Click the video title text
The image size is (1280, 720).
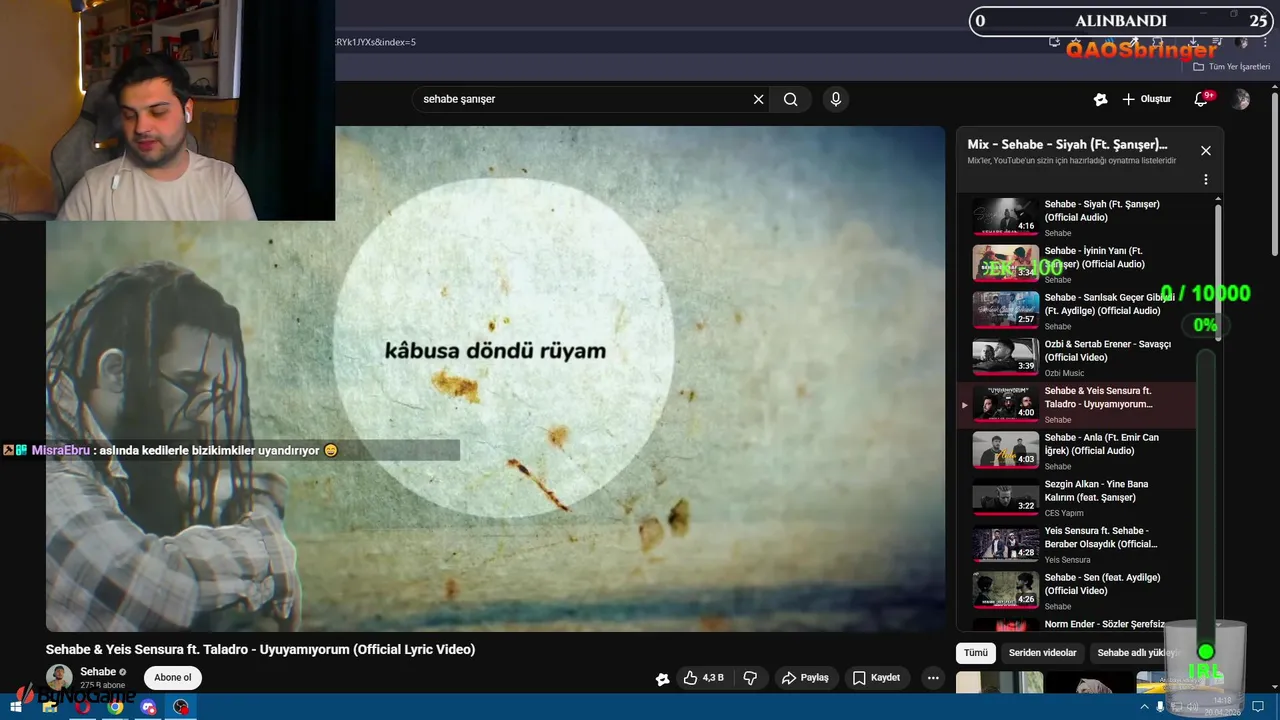coord(260,649)
